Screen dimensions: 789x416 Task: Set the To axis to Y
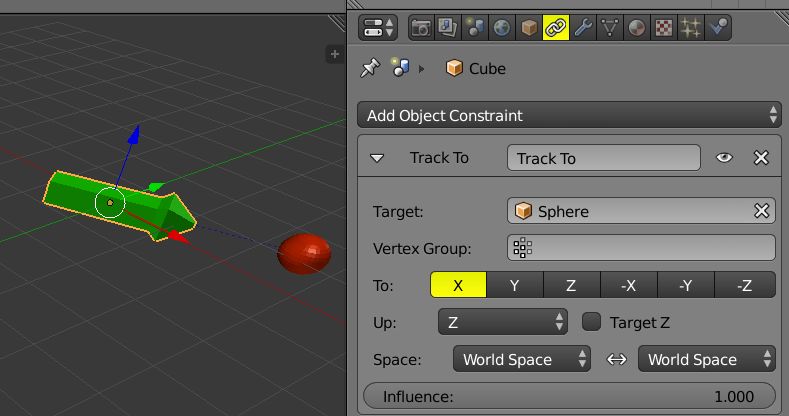(x=515, y=285)
